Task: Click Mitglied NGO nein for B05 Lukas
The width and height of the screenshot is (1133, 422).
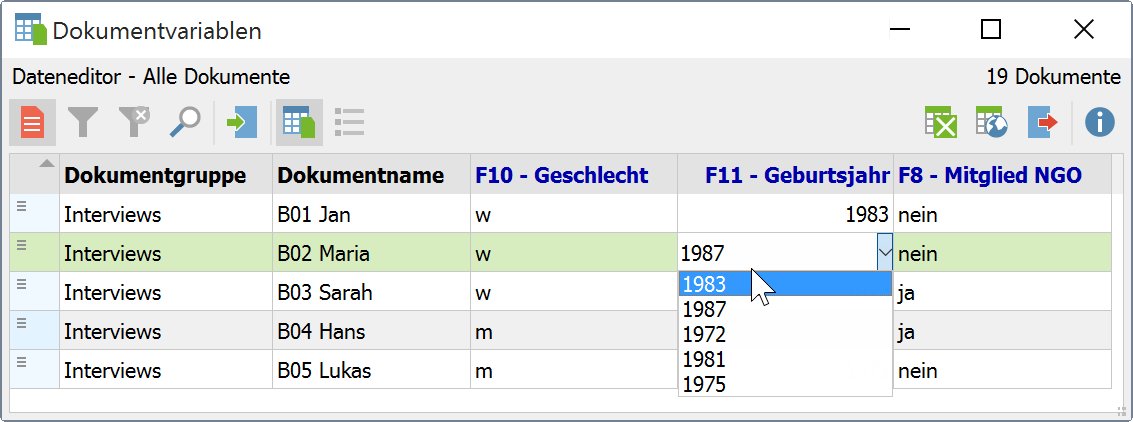Action: [x=1003, y=370]
